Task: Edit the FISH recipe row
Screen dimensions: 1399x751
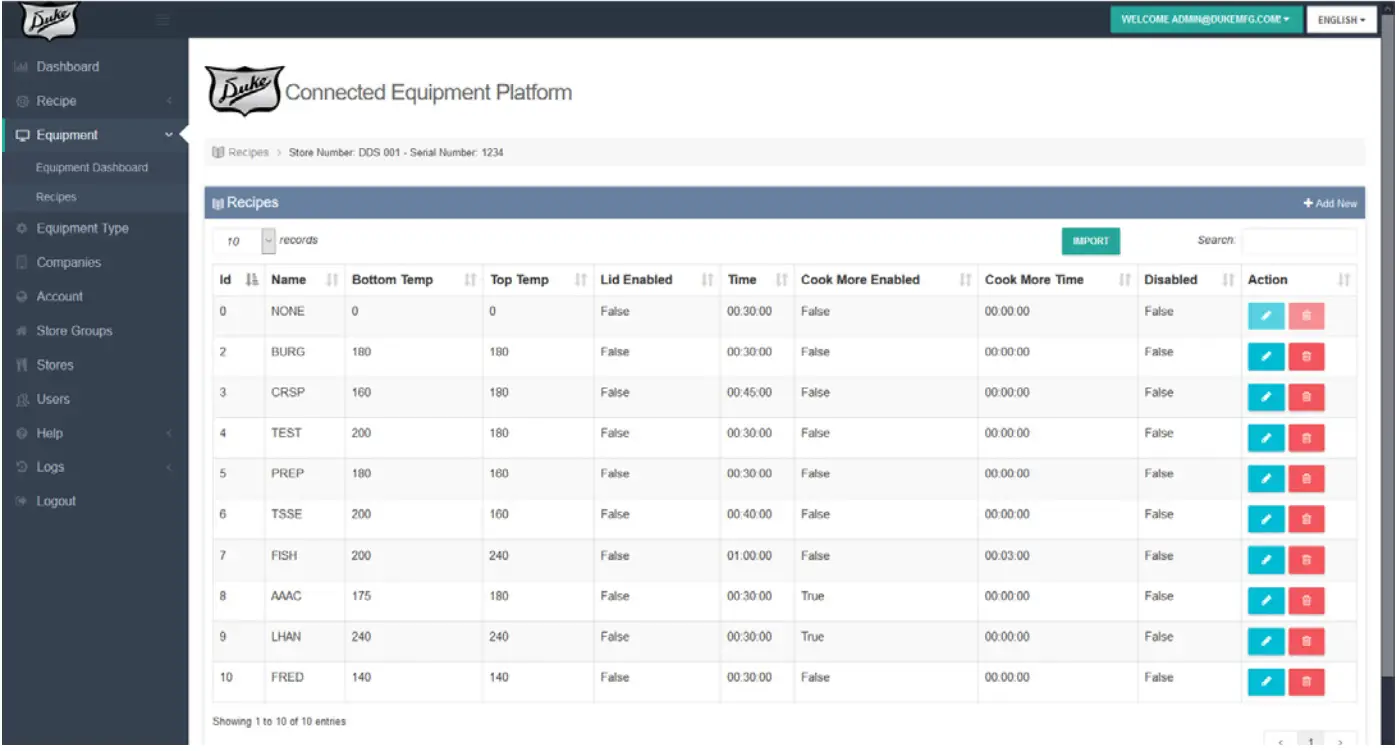Action: click(x=1265, y=560)
